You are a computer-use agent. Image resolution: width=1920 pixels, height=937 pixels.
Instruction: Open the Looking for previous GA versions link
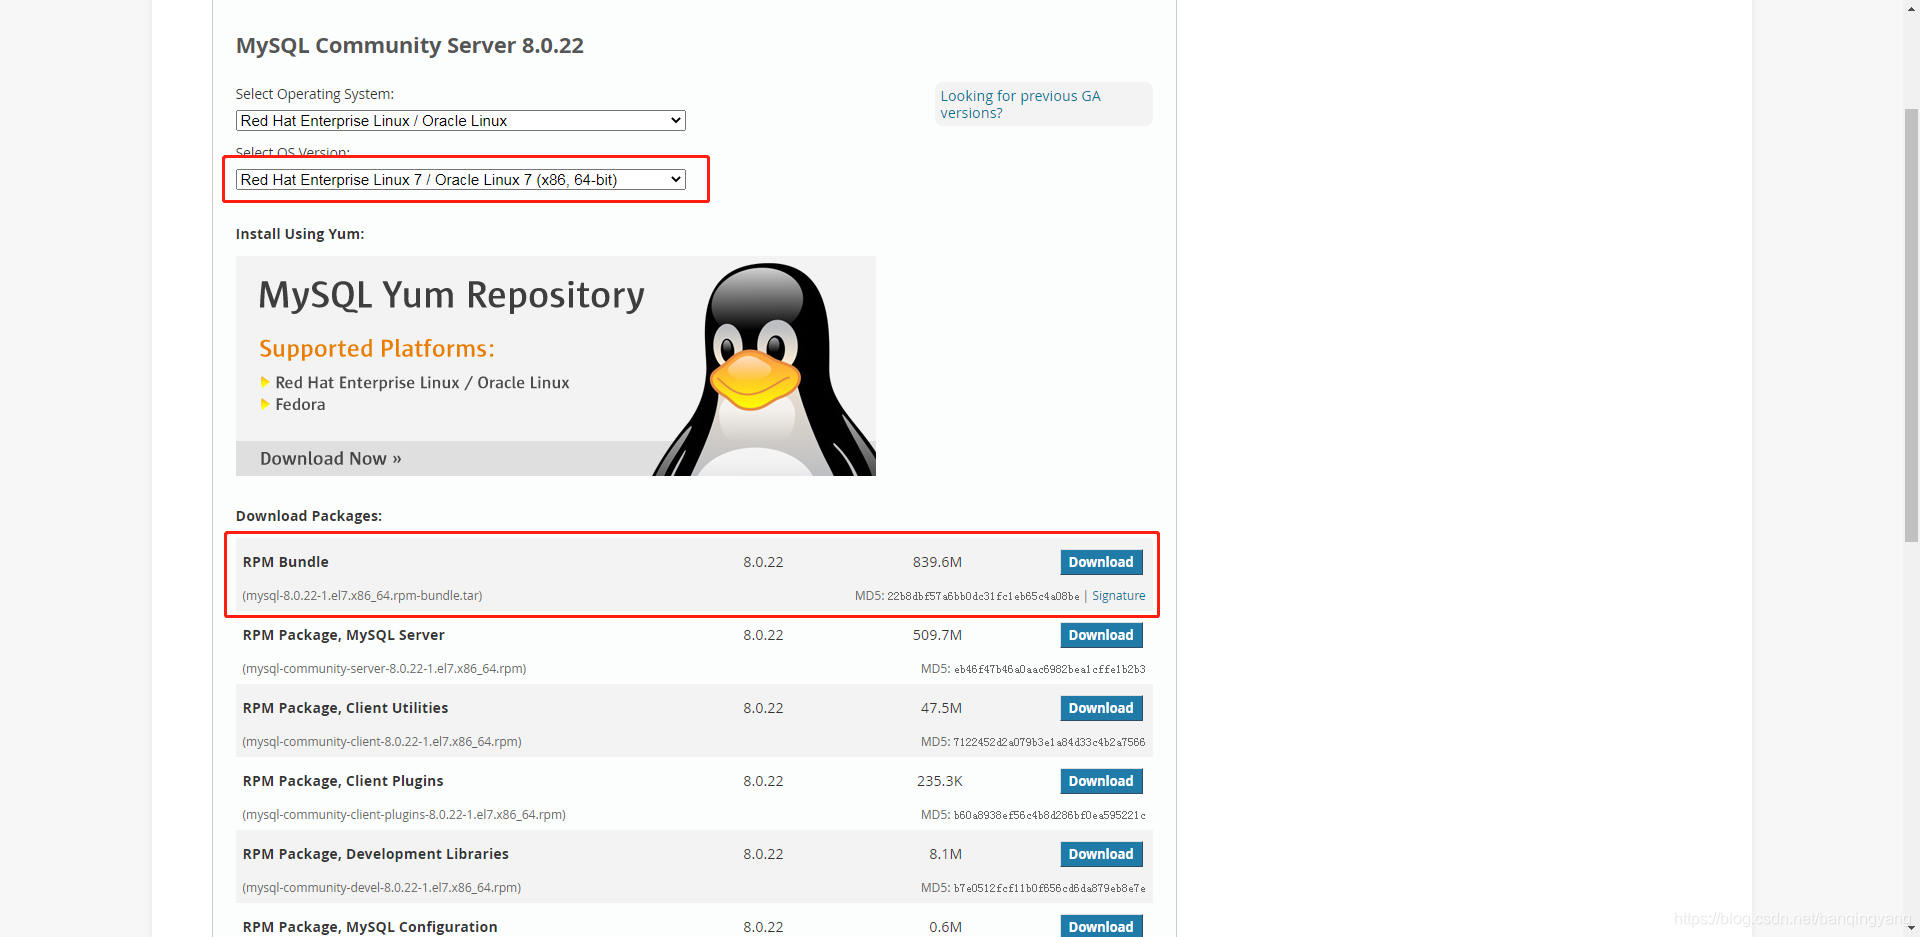(x=1020, y=104)
